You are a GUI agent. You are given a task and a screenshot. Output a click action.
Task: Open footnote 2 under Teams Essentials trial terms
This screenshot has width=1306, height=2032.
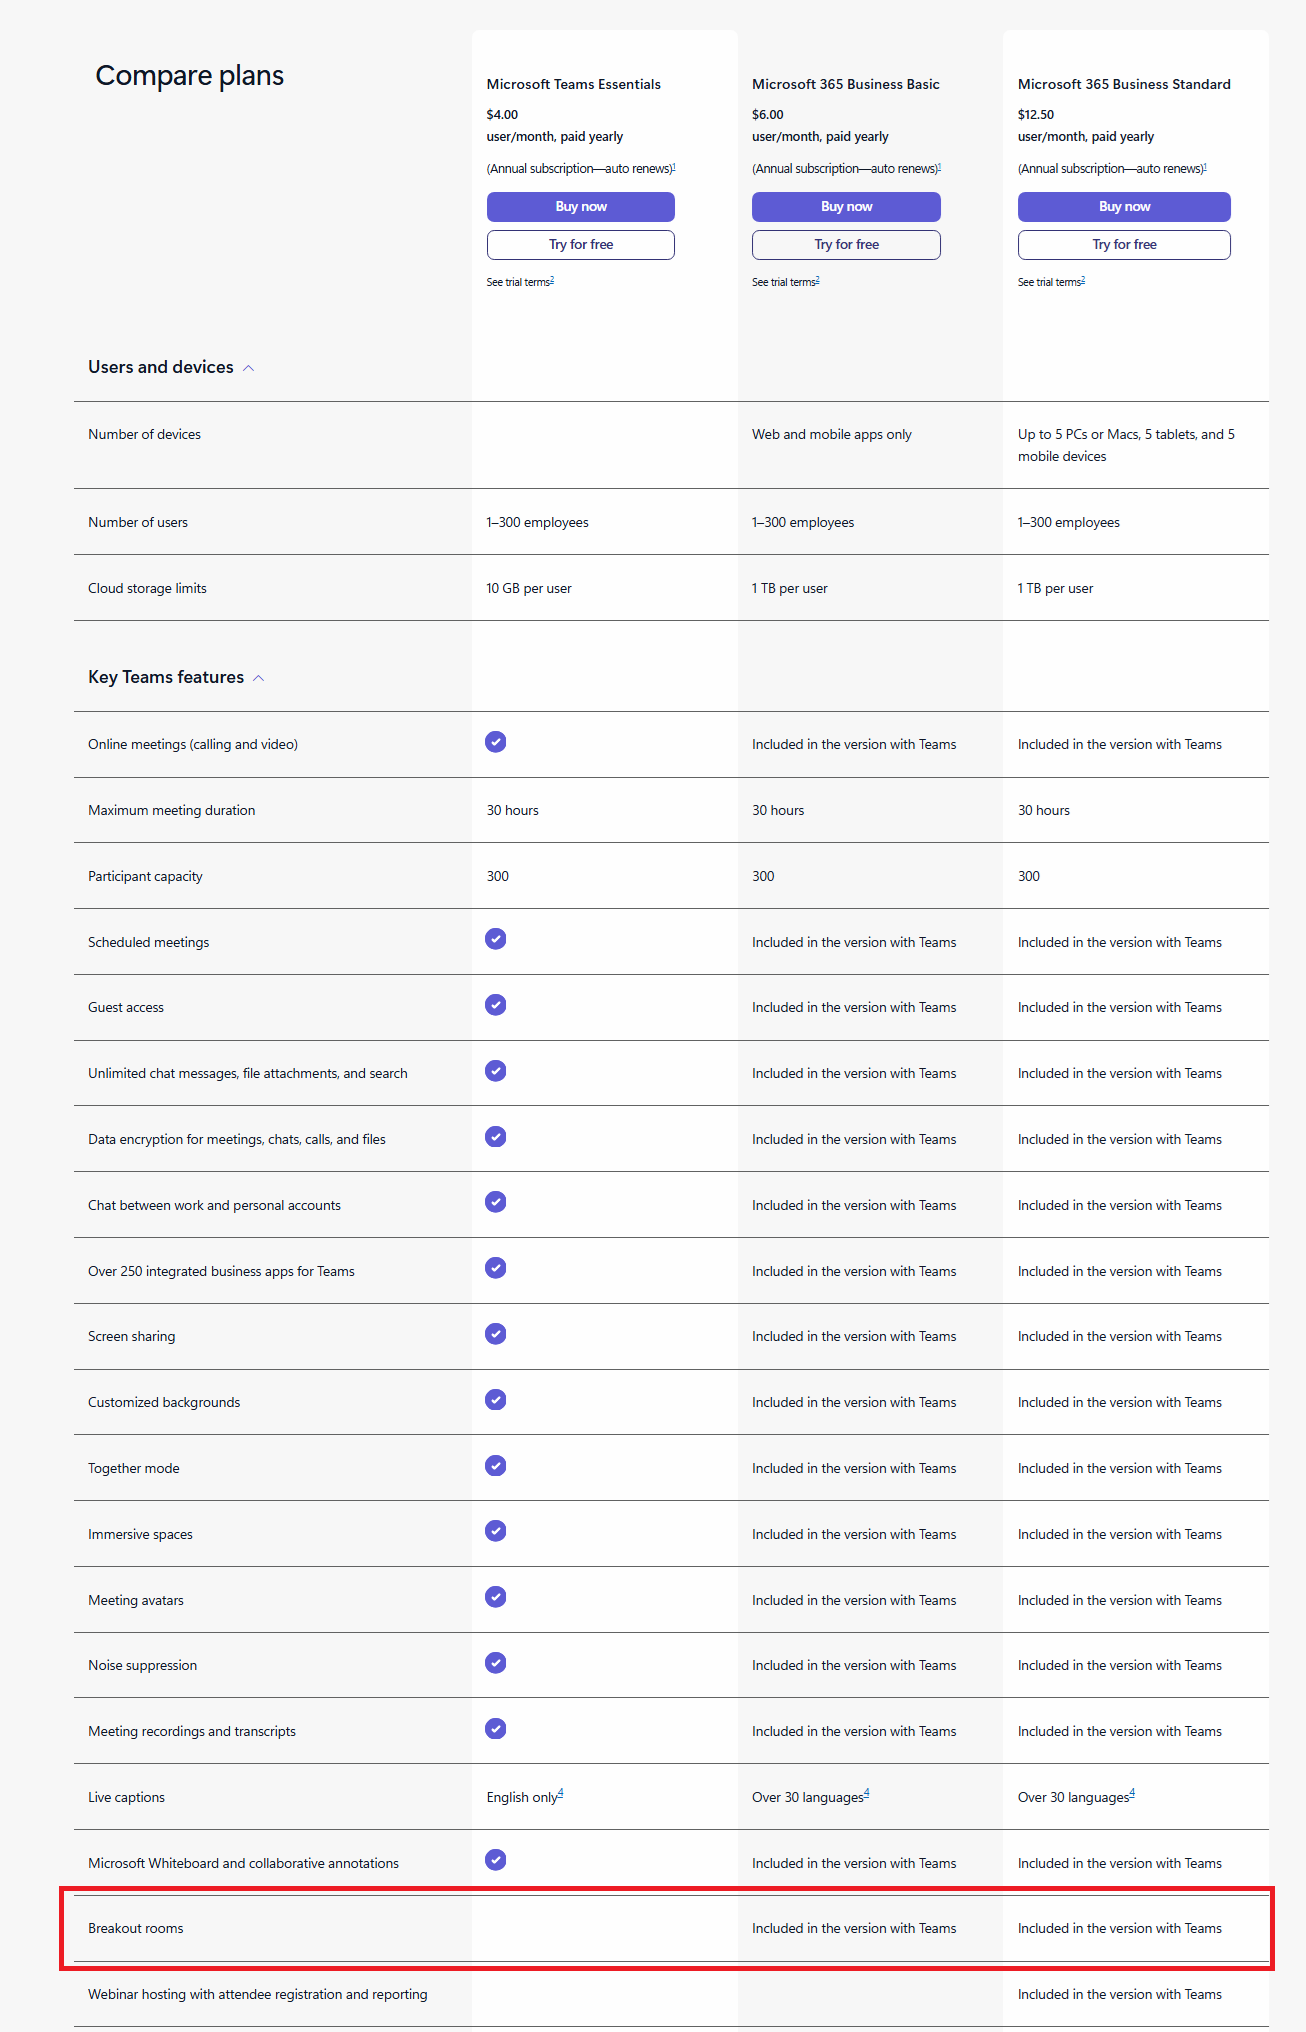tap(552, 280)
